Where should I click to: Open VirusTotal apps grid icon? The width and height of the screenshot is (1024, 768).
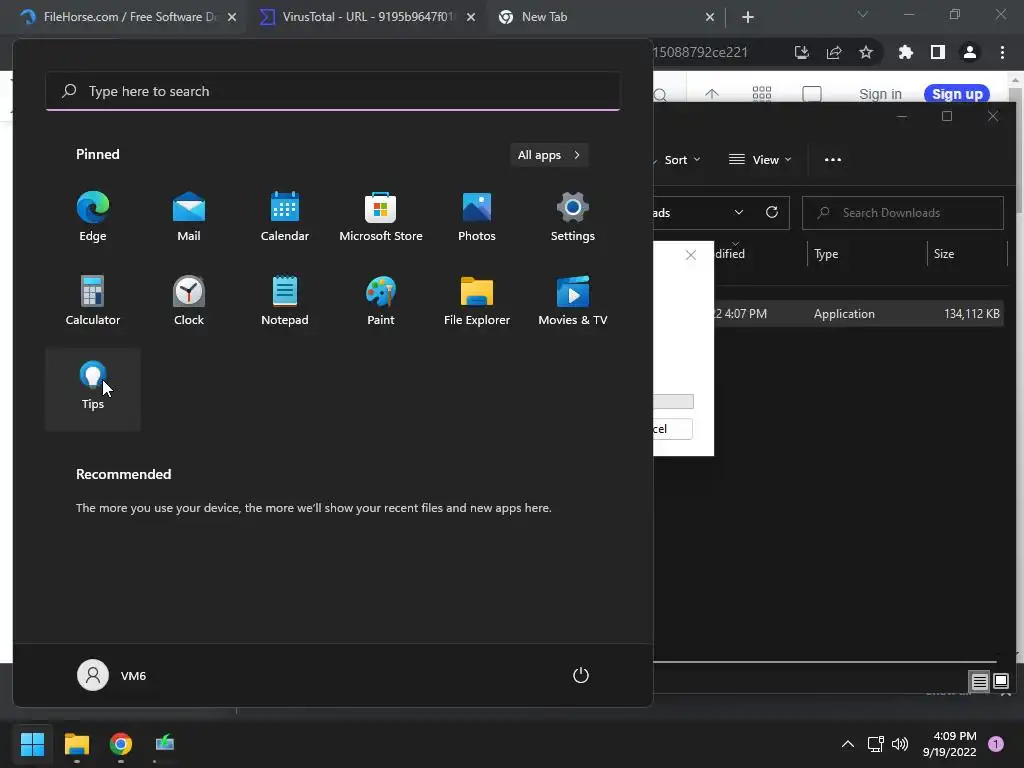[761, 93]
